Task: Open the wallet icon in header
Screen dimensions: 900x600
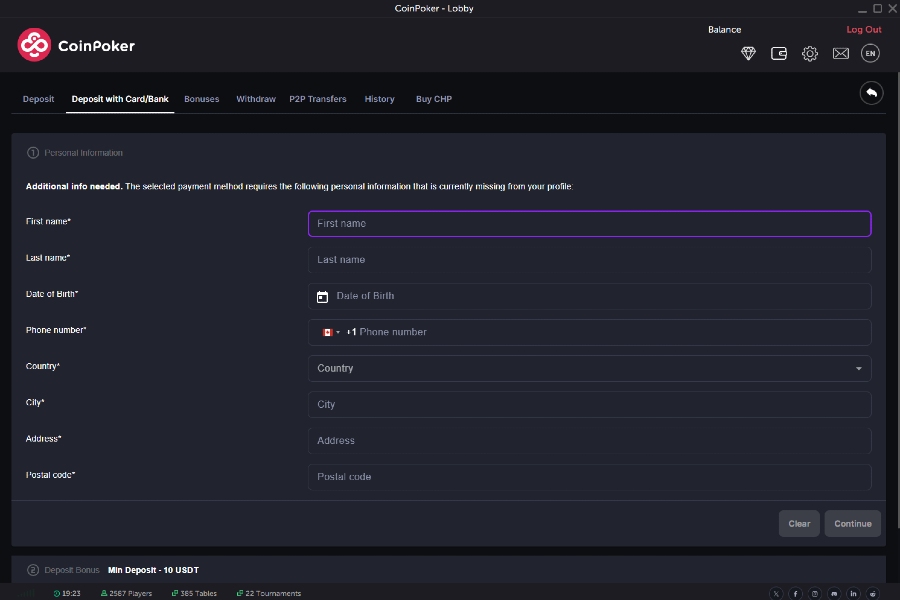Action: tap(779, 54)
